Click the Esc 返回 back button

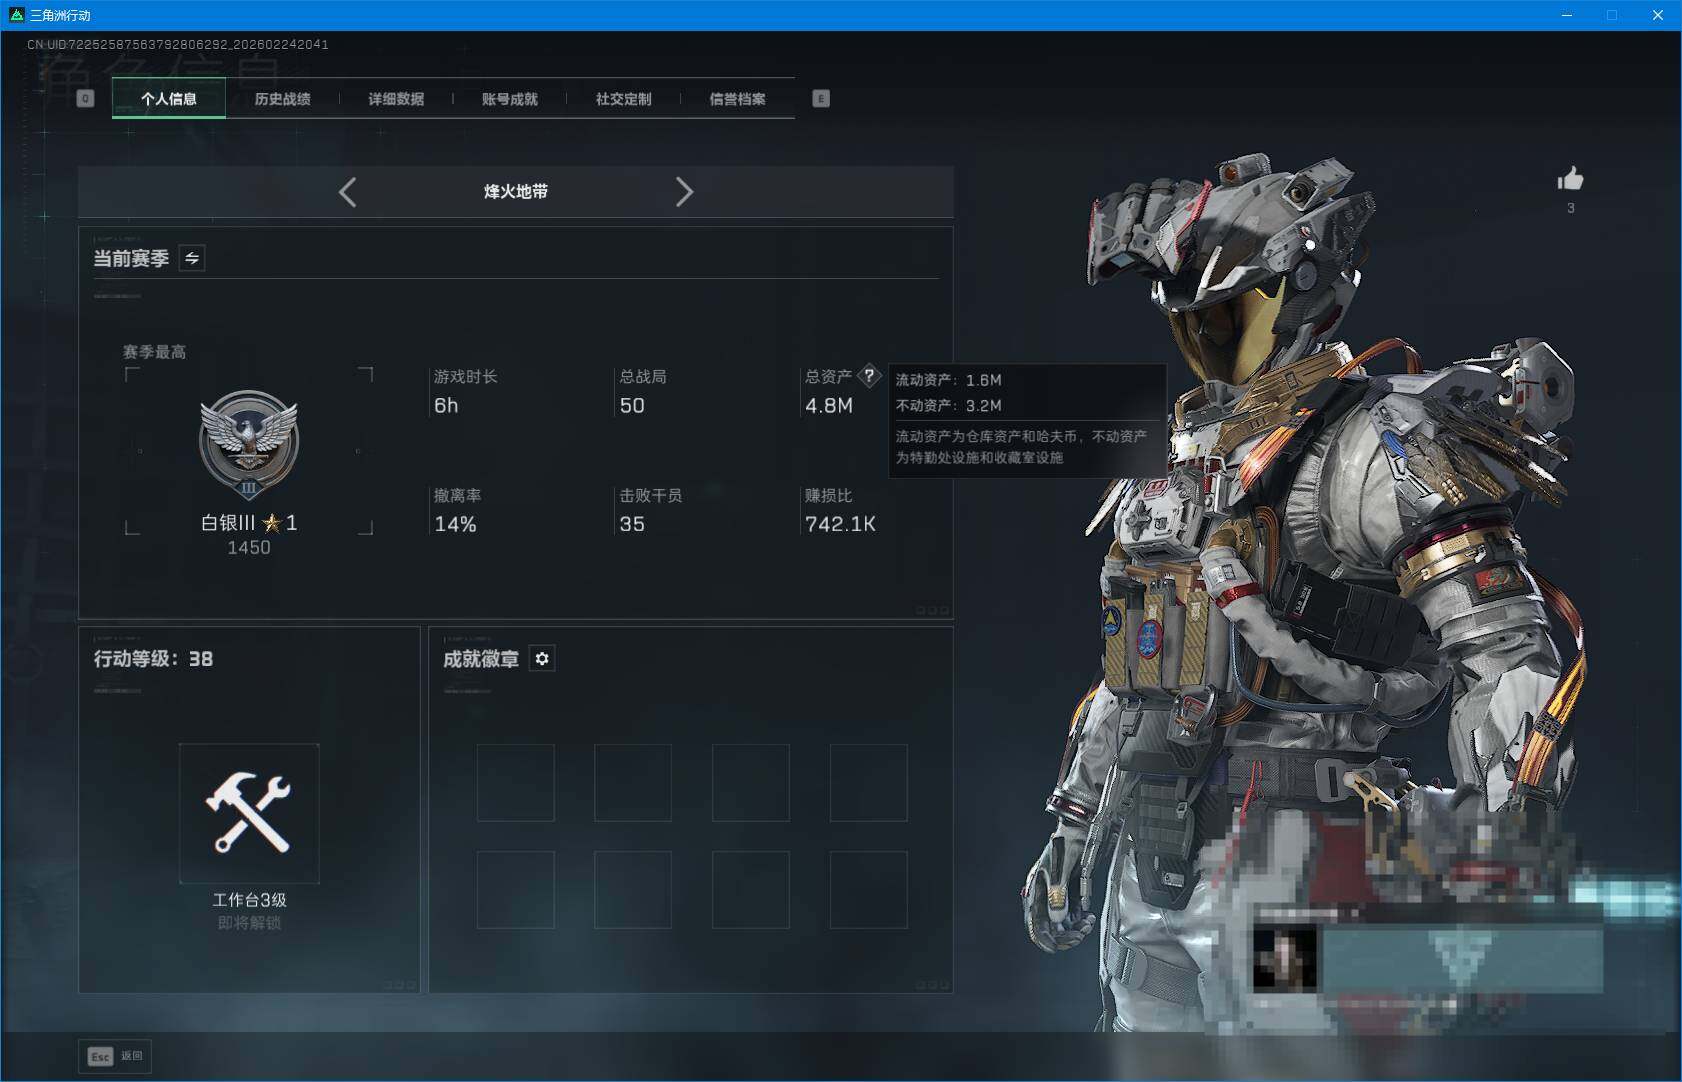click(116, 1056)
